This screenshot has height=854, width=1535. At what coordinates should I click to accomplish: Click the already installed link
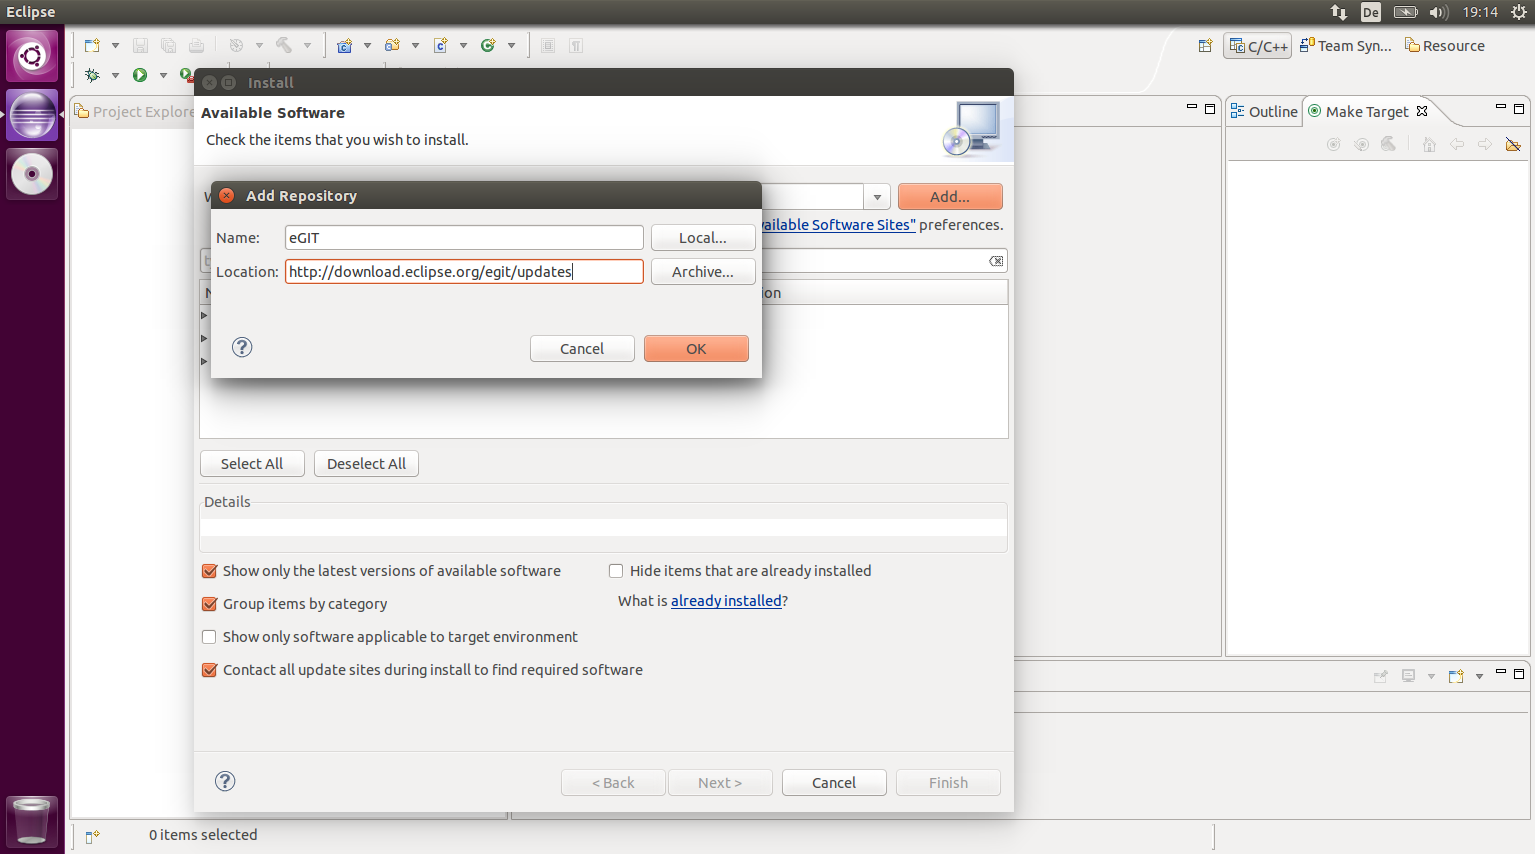point(726,601)
